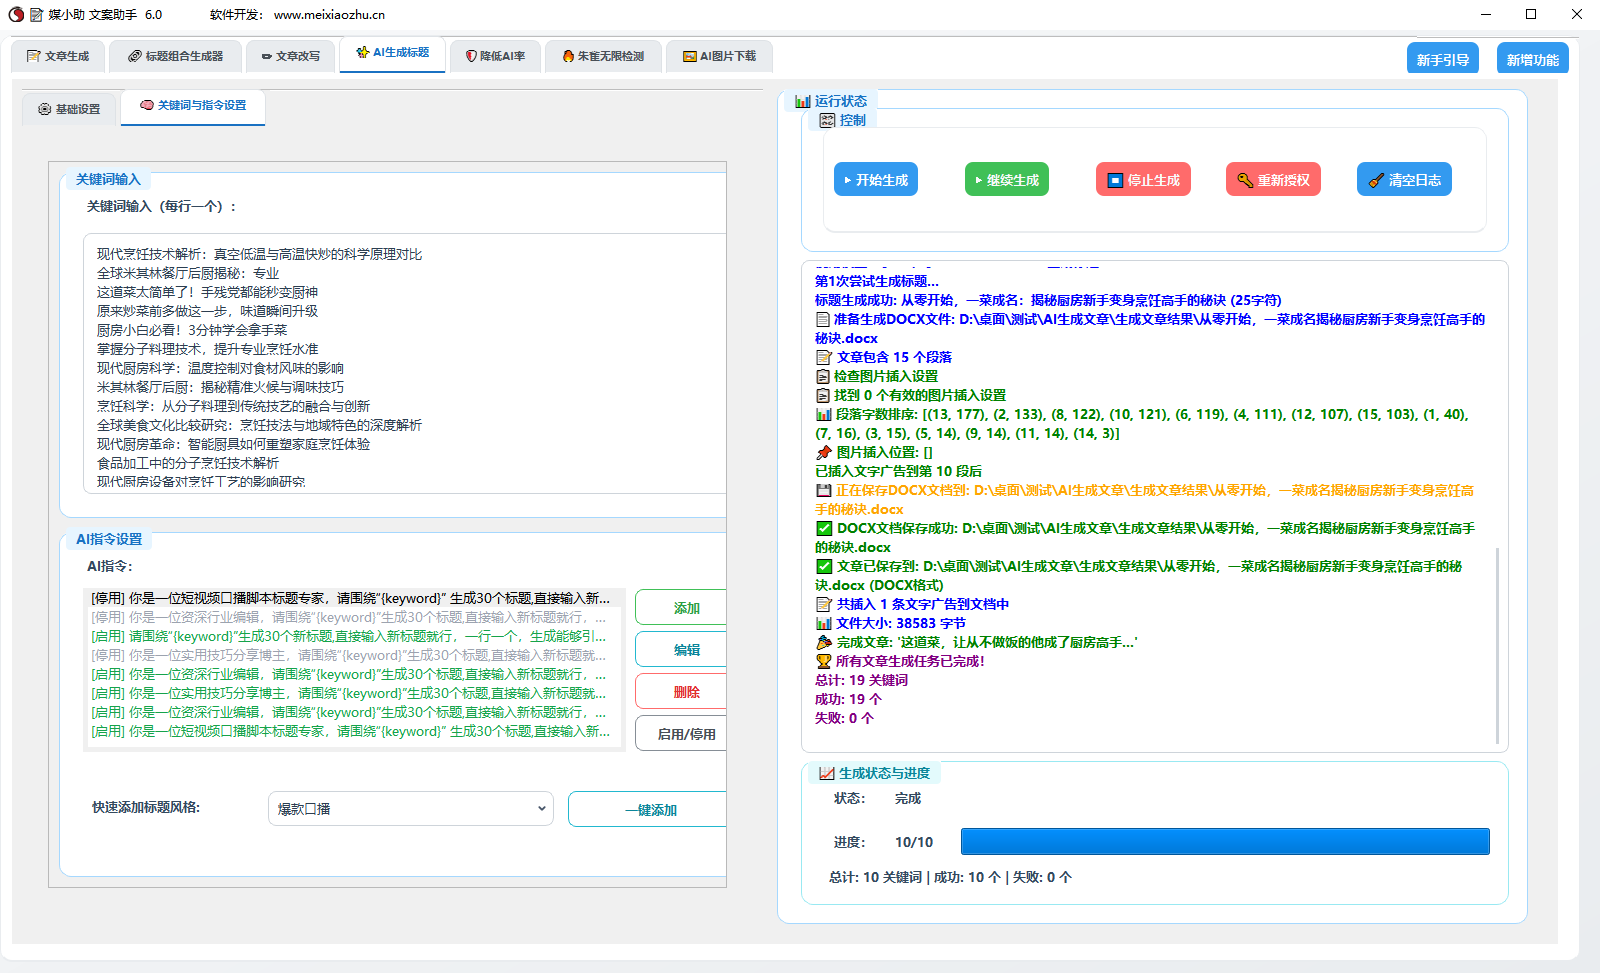Switch to 基础设置 sub-tab
1600x973 pixels.
coord(70,109)
